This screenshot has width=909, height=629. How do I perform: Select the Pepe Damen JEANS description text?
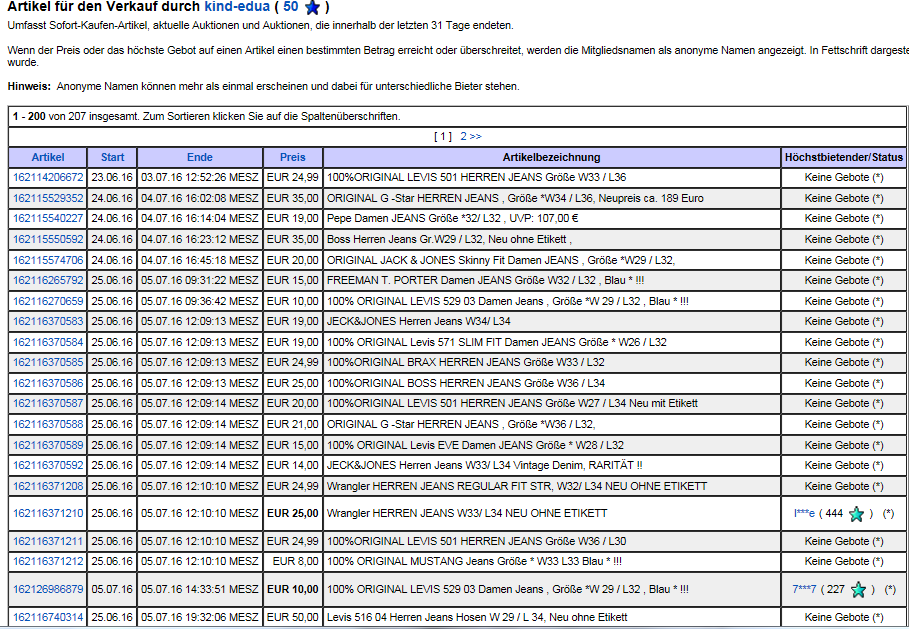pos(453,219)
